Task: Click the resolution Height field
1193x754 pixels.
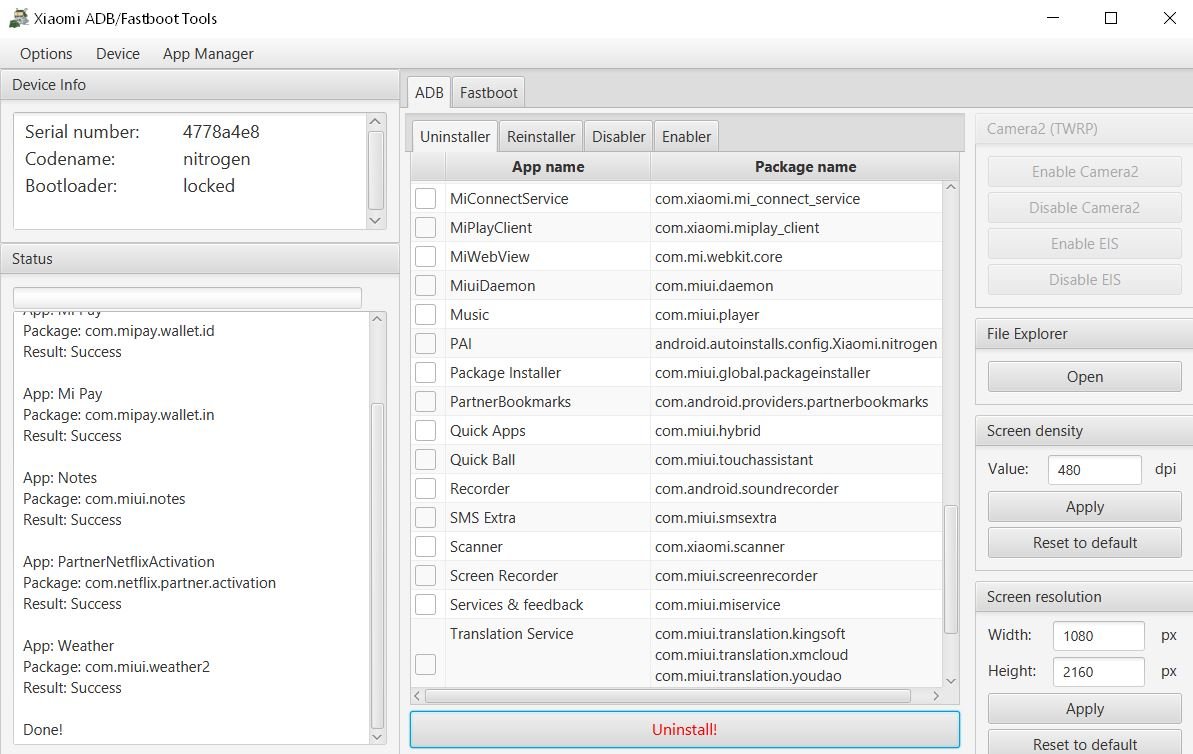Action: pos(1098,672)
